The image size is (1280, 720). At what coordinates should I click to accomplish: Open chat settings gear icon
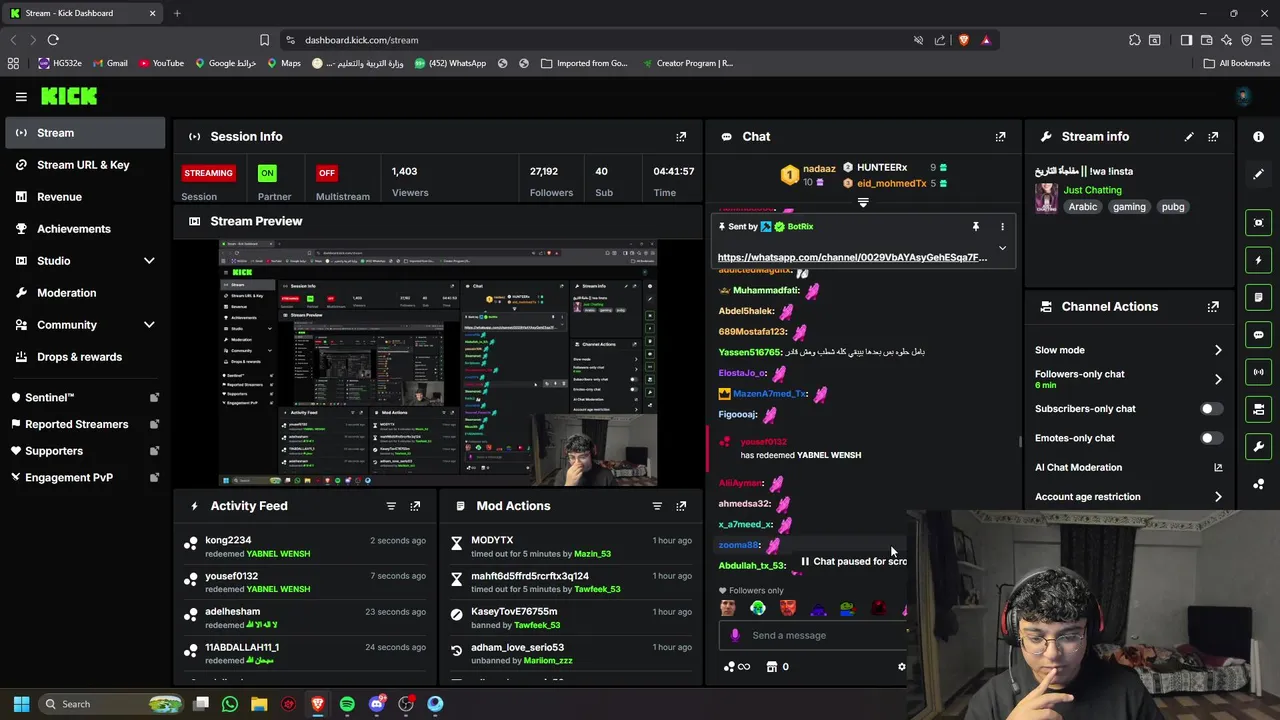pos(901,667)
